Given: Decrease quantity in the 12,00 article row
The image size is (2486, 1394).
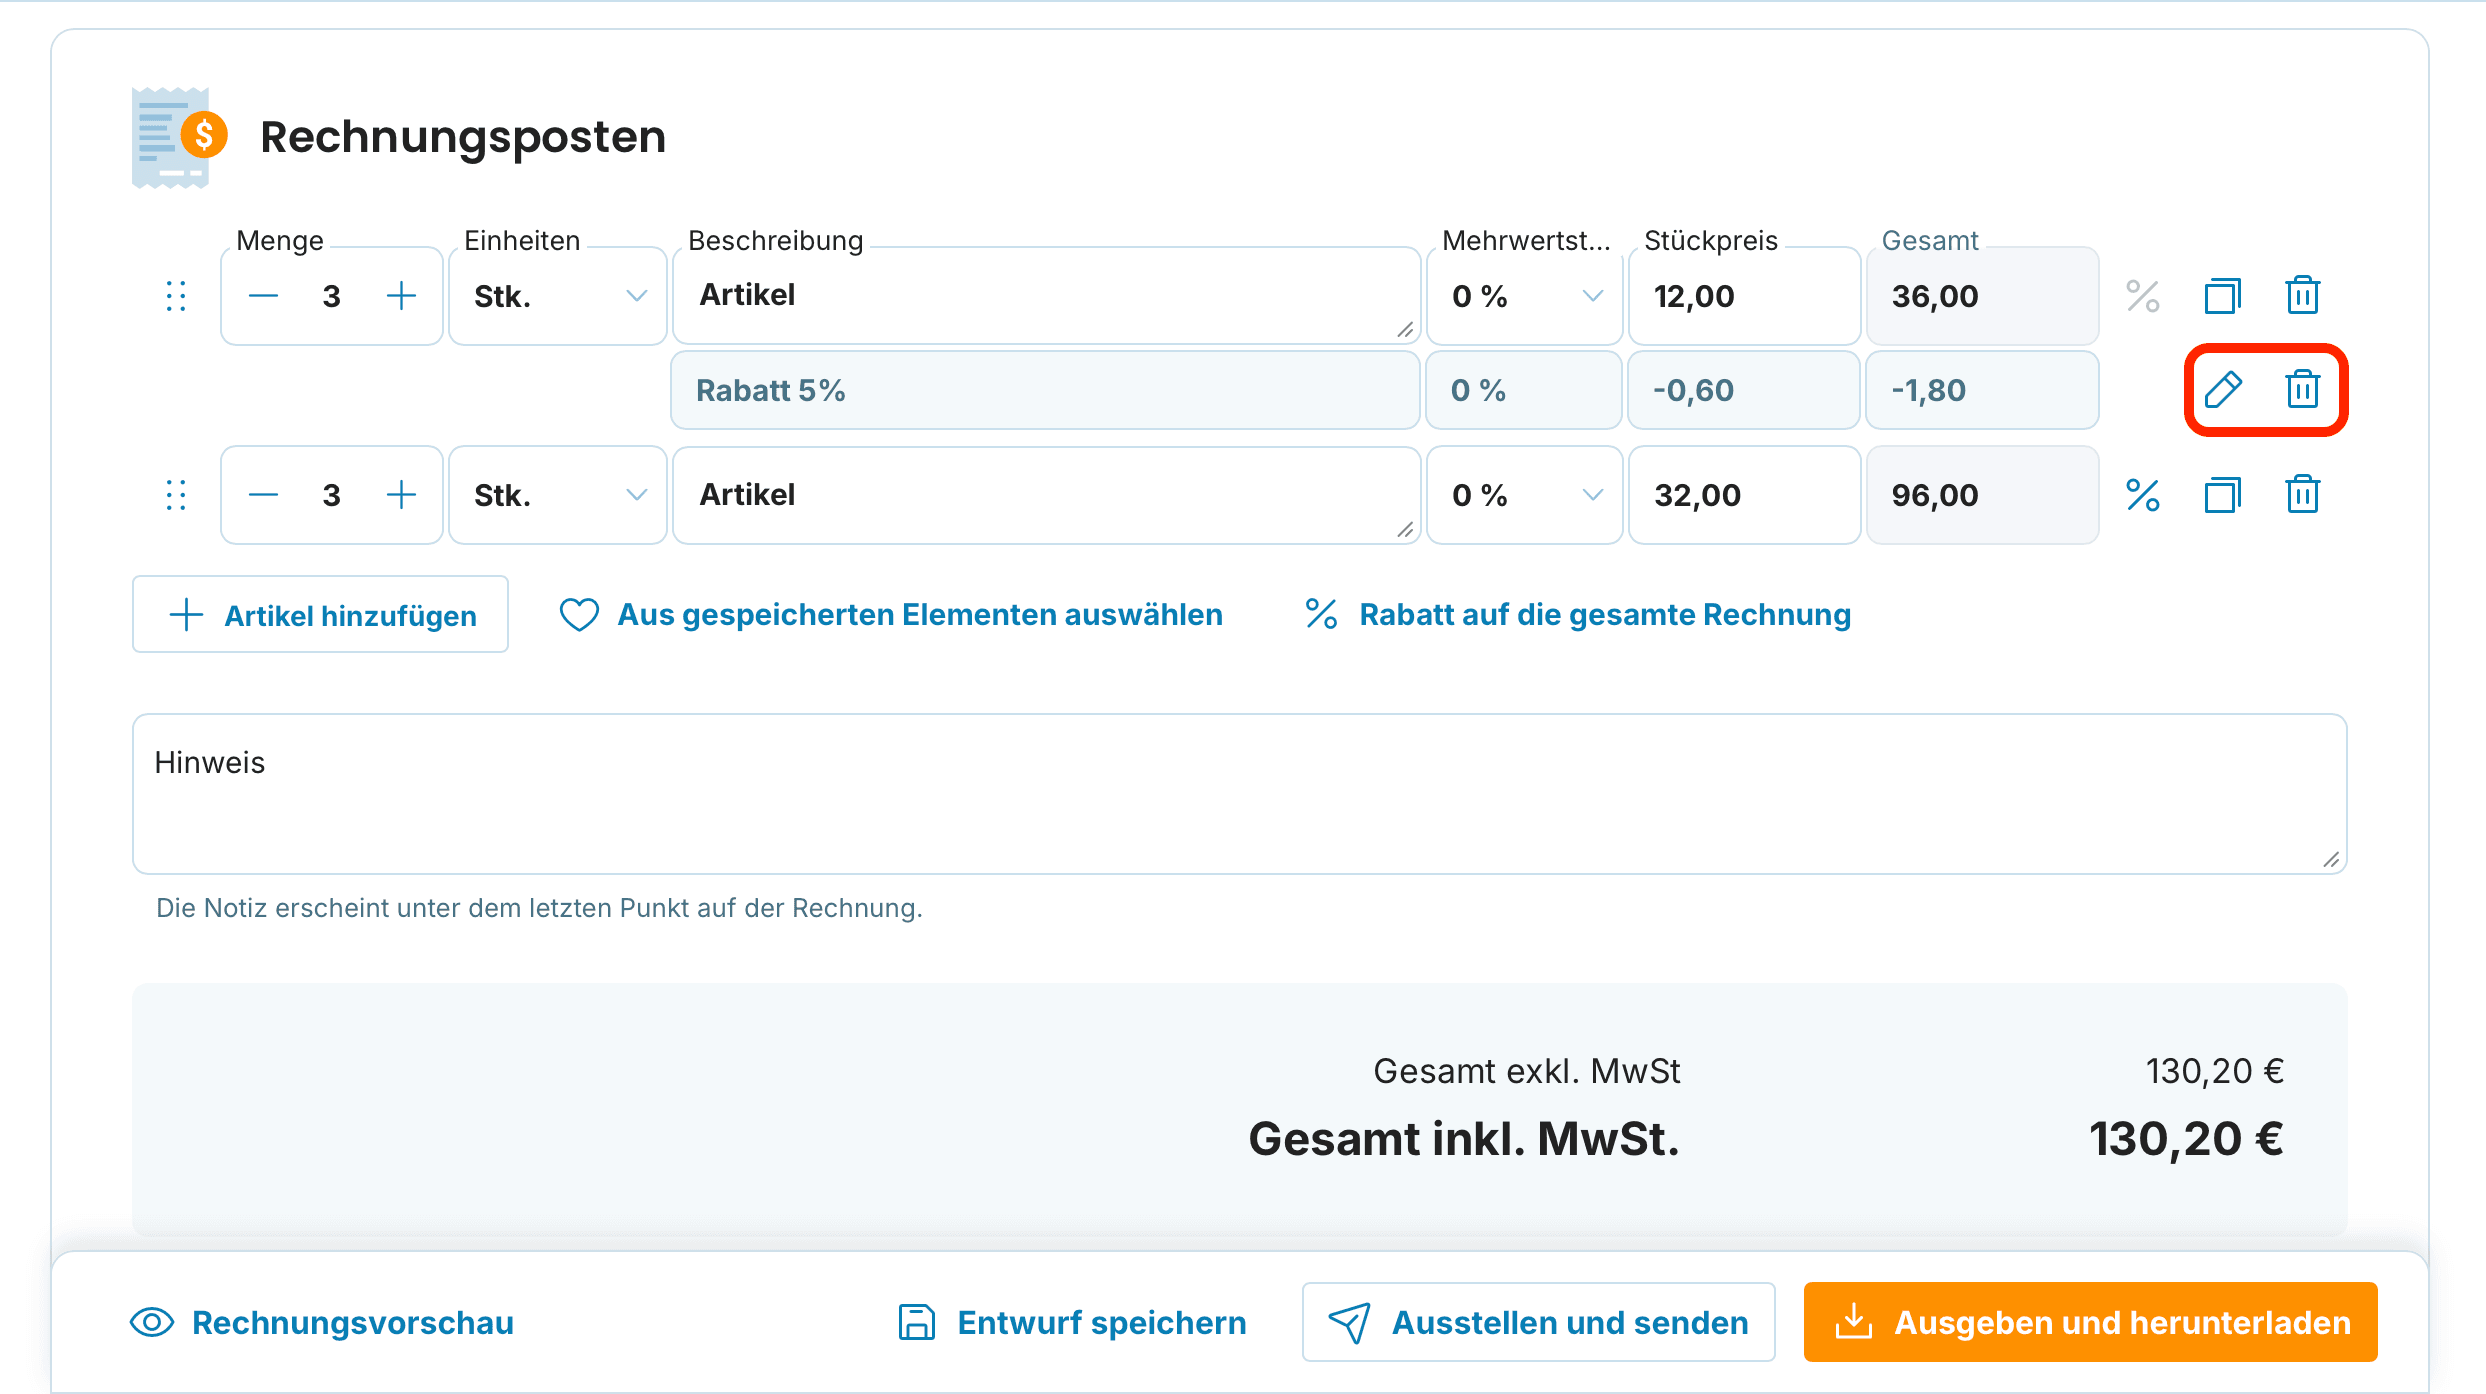Looking at the screenshot, I should click(x=263, y=296).
